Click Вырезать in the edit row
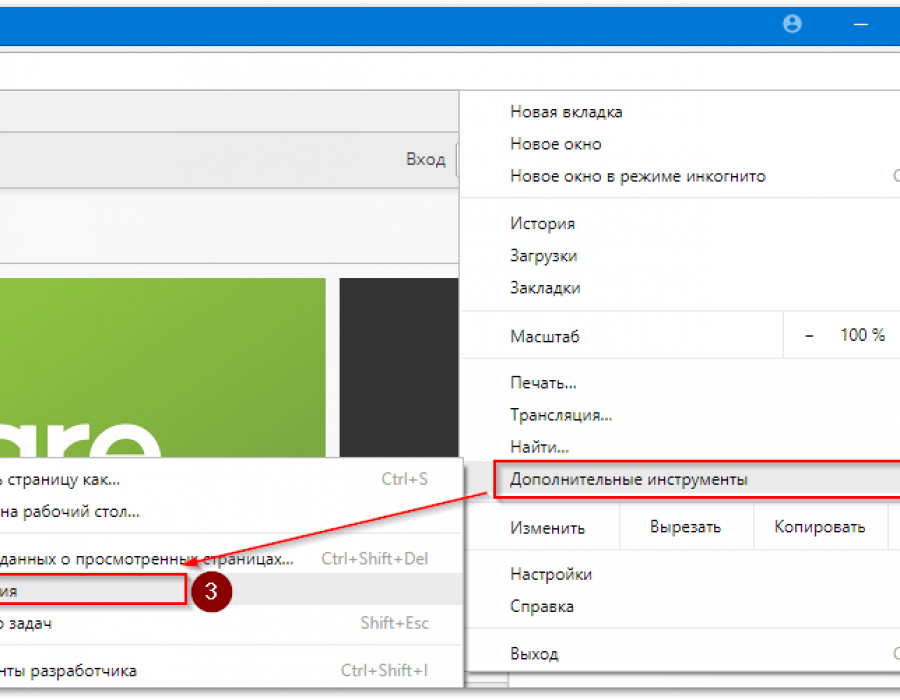900x700 pixels. tap(685, 527)
